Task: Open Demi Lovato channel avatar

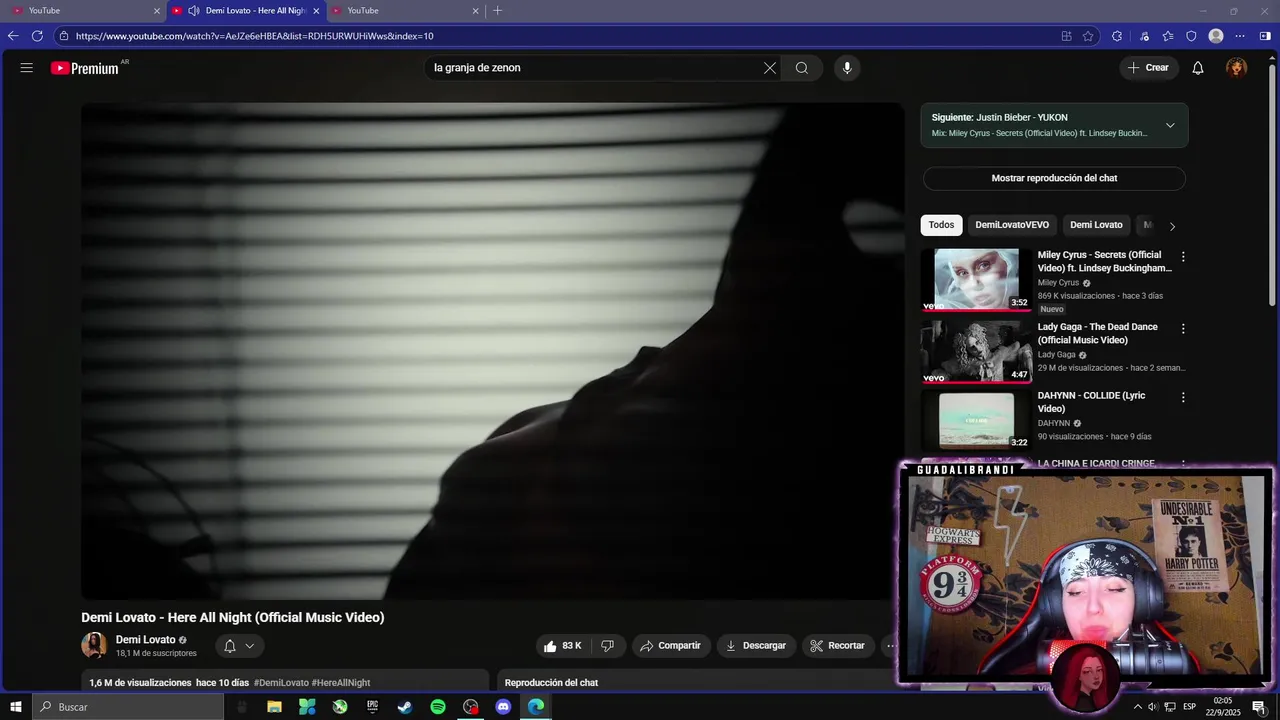Action: coord(94,646)
